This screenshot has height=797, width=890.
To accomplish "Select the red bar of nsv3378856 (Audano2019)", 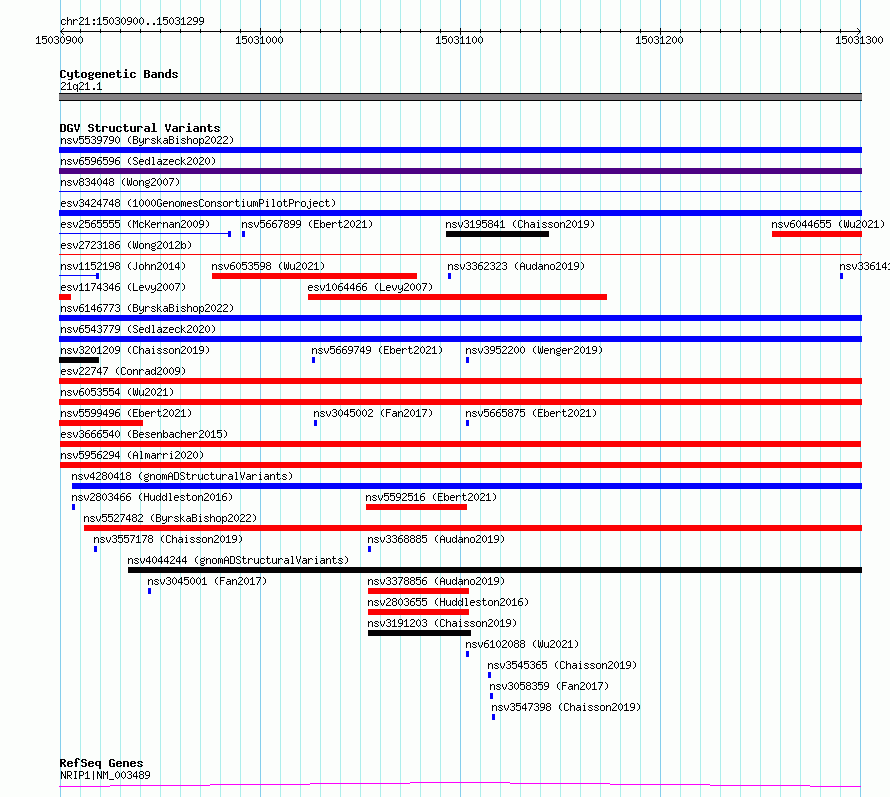I will 418,591.
